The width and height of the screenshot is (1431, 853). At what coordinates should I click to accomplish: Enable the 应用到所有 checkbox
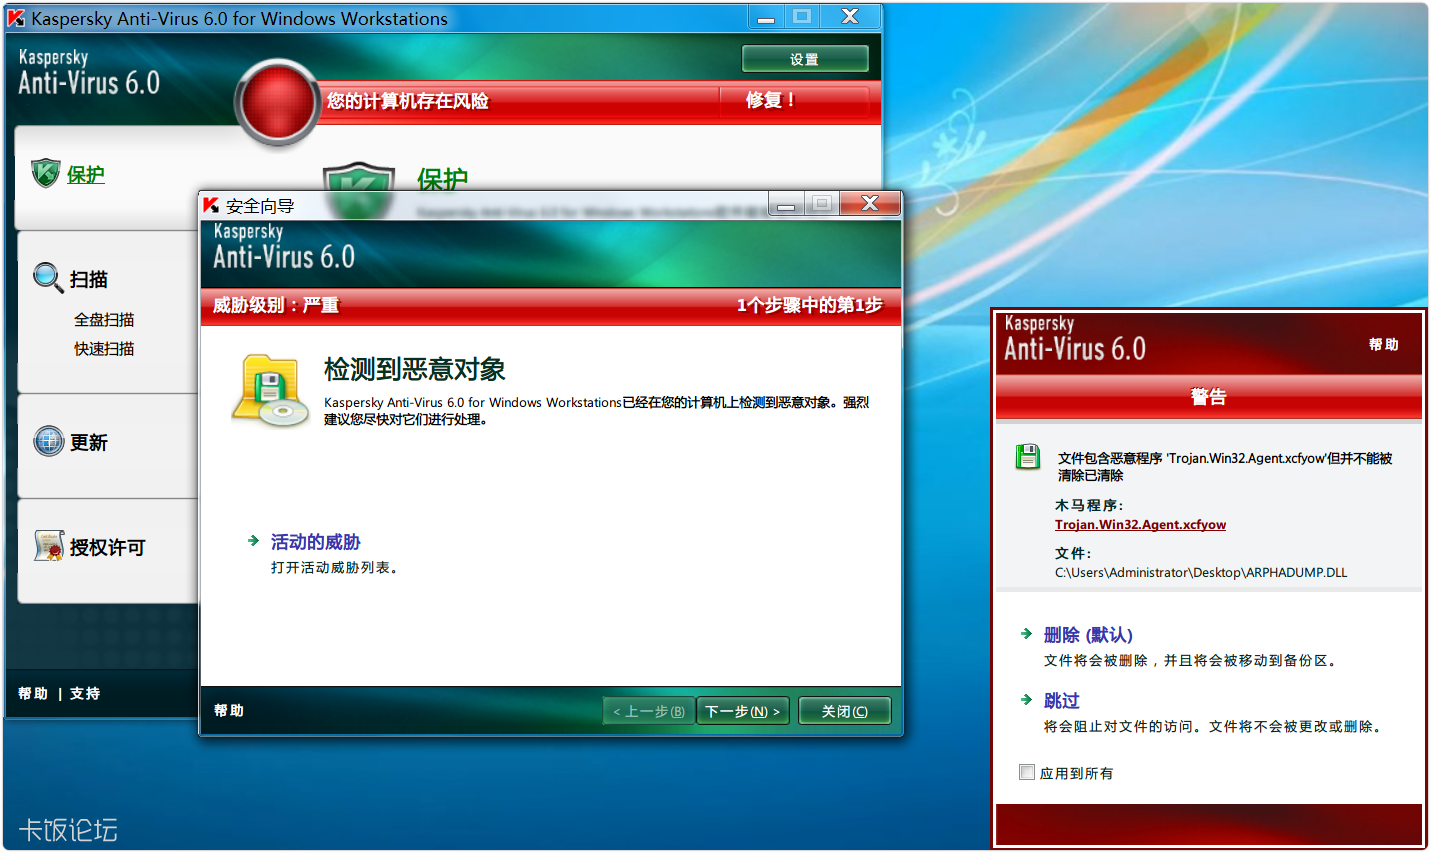[1027, 772]
